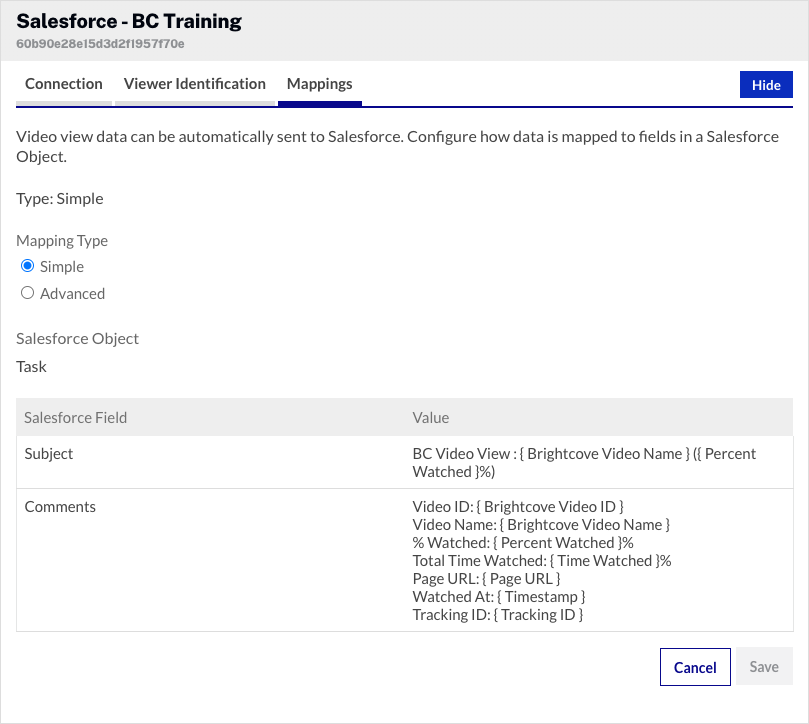Select the Simple mapping type radio button
Screen dimensions: 809x724
click(28, 266)
